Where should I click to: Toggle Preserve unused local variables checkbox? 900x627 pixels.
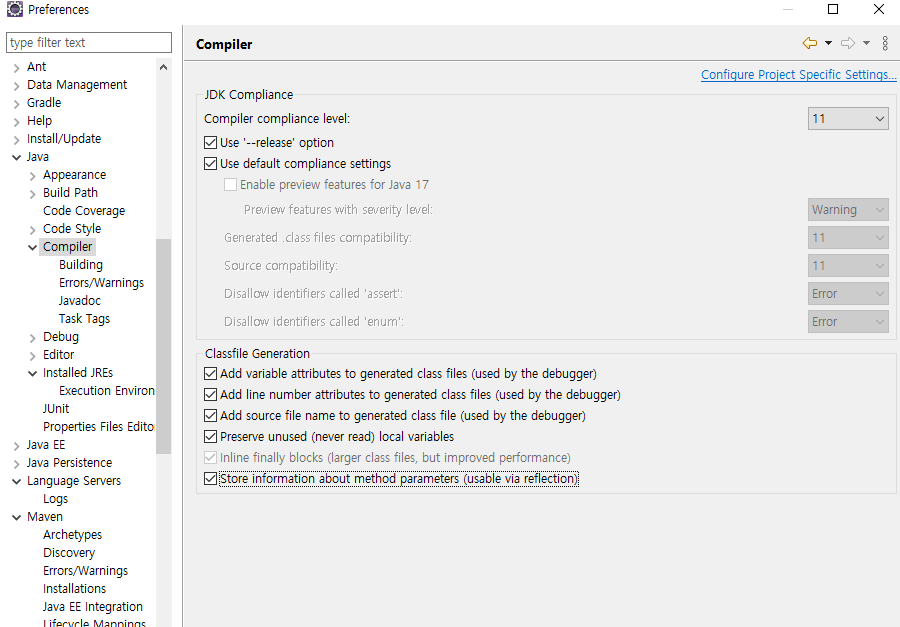[211, 437]
